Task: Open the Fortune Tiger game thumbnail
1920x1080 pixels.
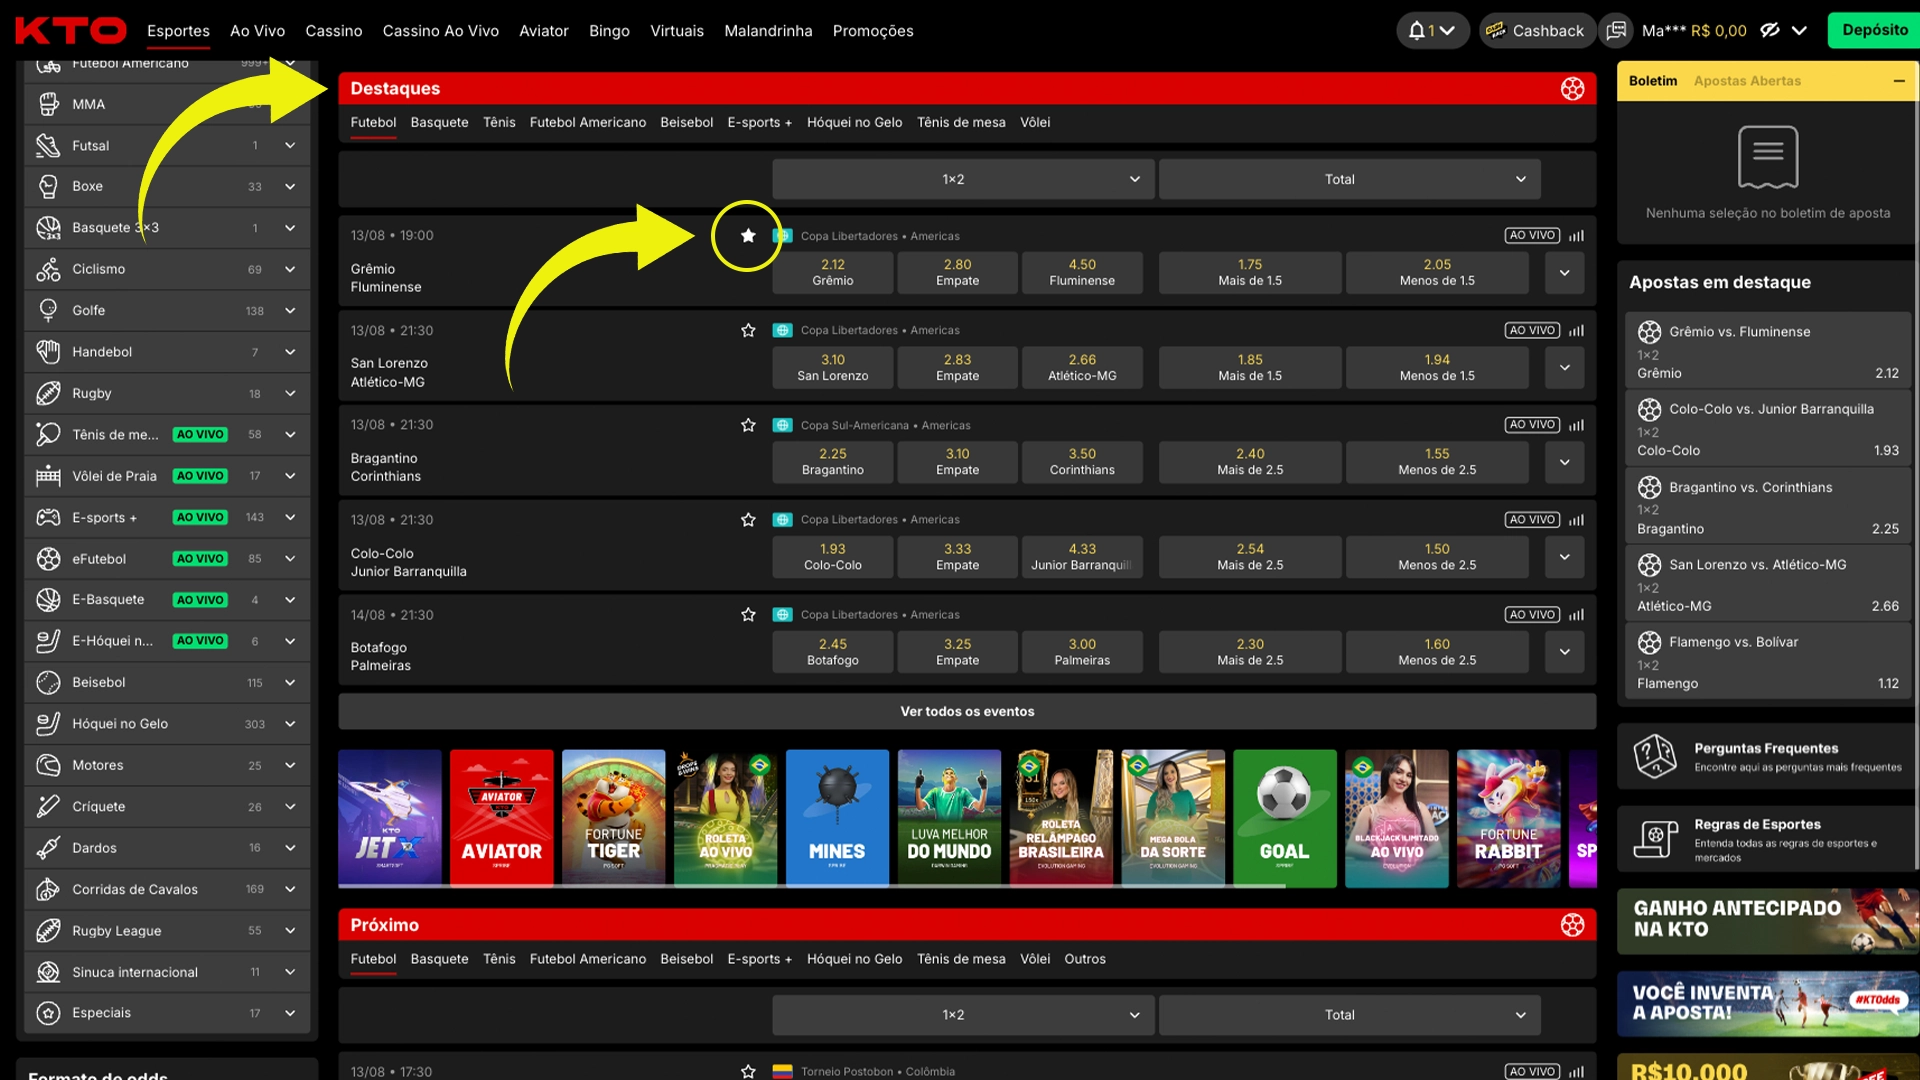Action: point(613,818)
